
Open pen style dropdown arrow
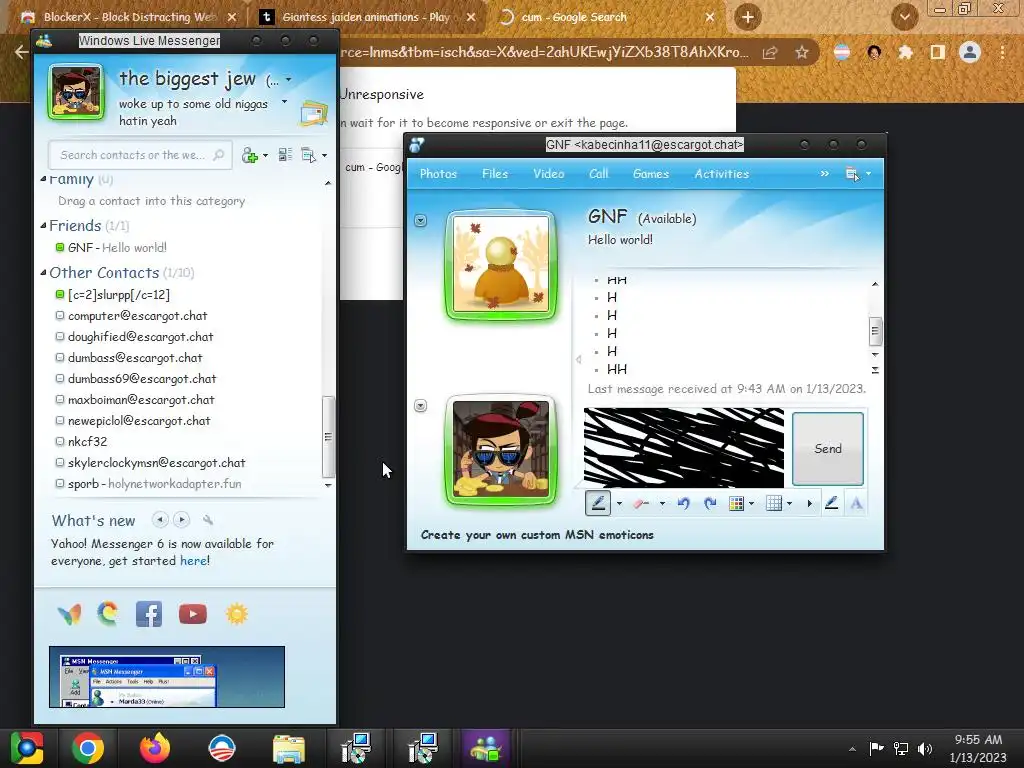click(619, 504)
